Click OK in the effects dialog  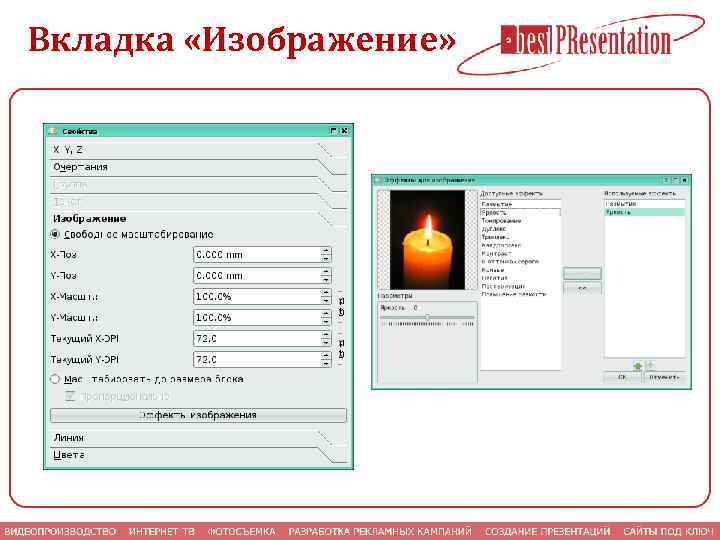[622, 377]
